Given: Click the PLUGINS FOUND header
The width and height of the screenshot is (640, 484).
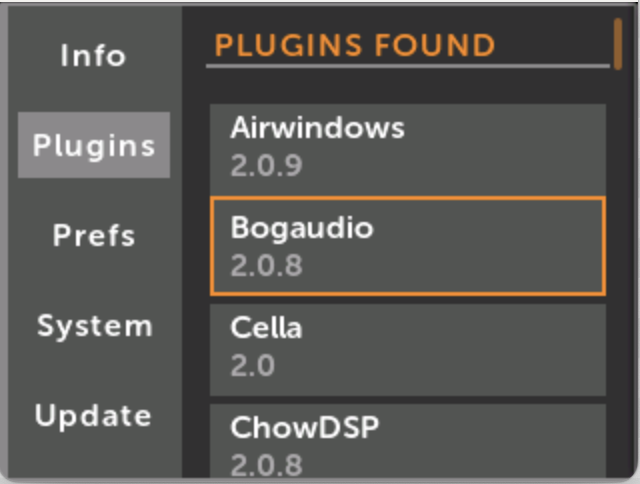Looking at the screenshot, I should pyautogui.click(x=355, y=45).
